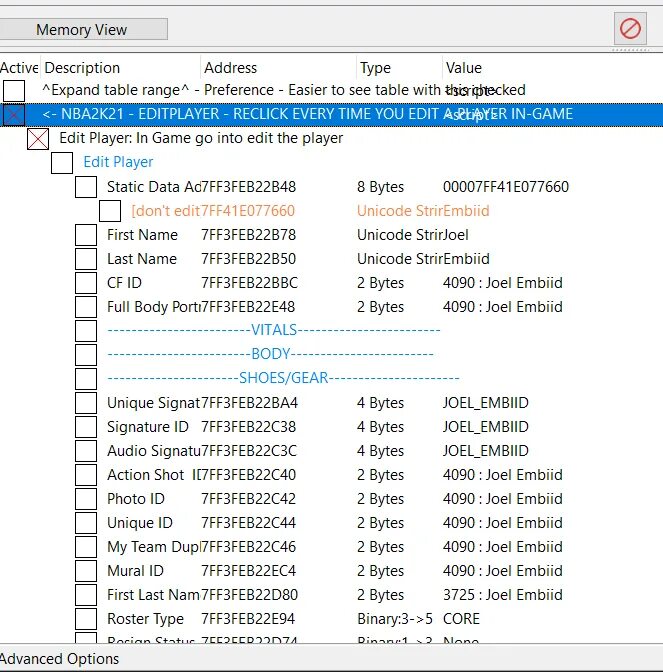Toggle the Photo ID row checkbox
Image resolution: width=663 pixels, height=672 pixels.
[86, 499]
